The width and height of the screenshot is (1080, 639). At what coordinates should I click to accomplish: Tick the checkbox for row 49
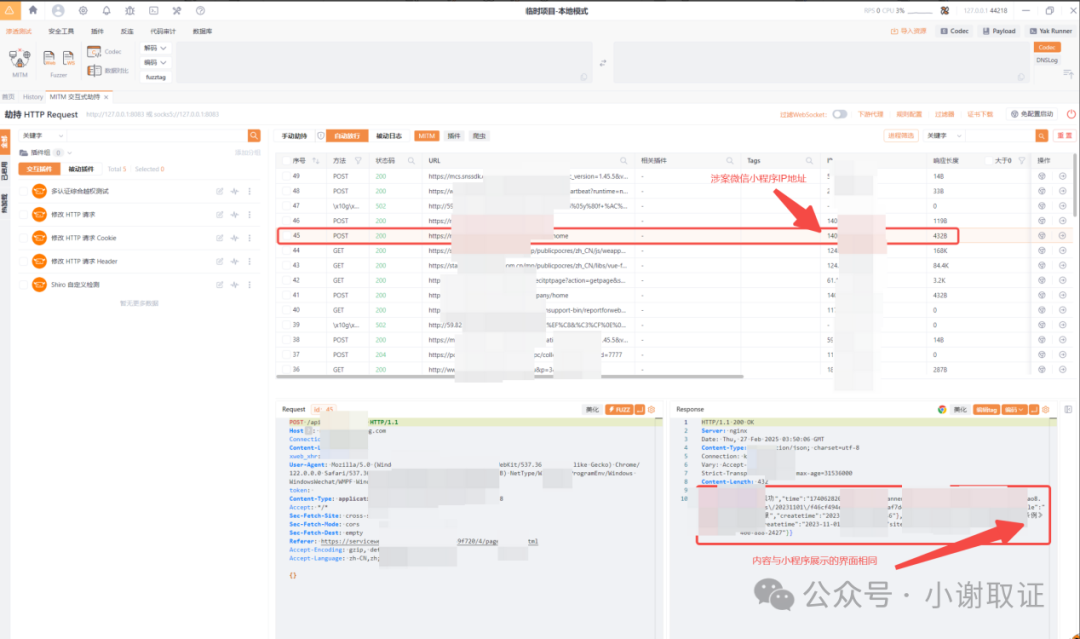[x=286, y=176]
